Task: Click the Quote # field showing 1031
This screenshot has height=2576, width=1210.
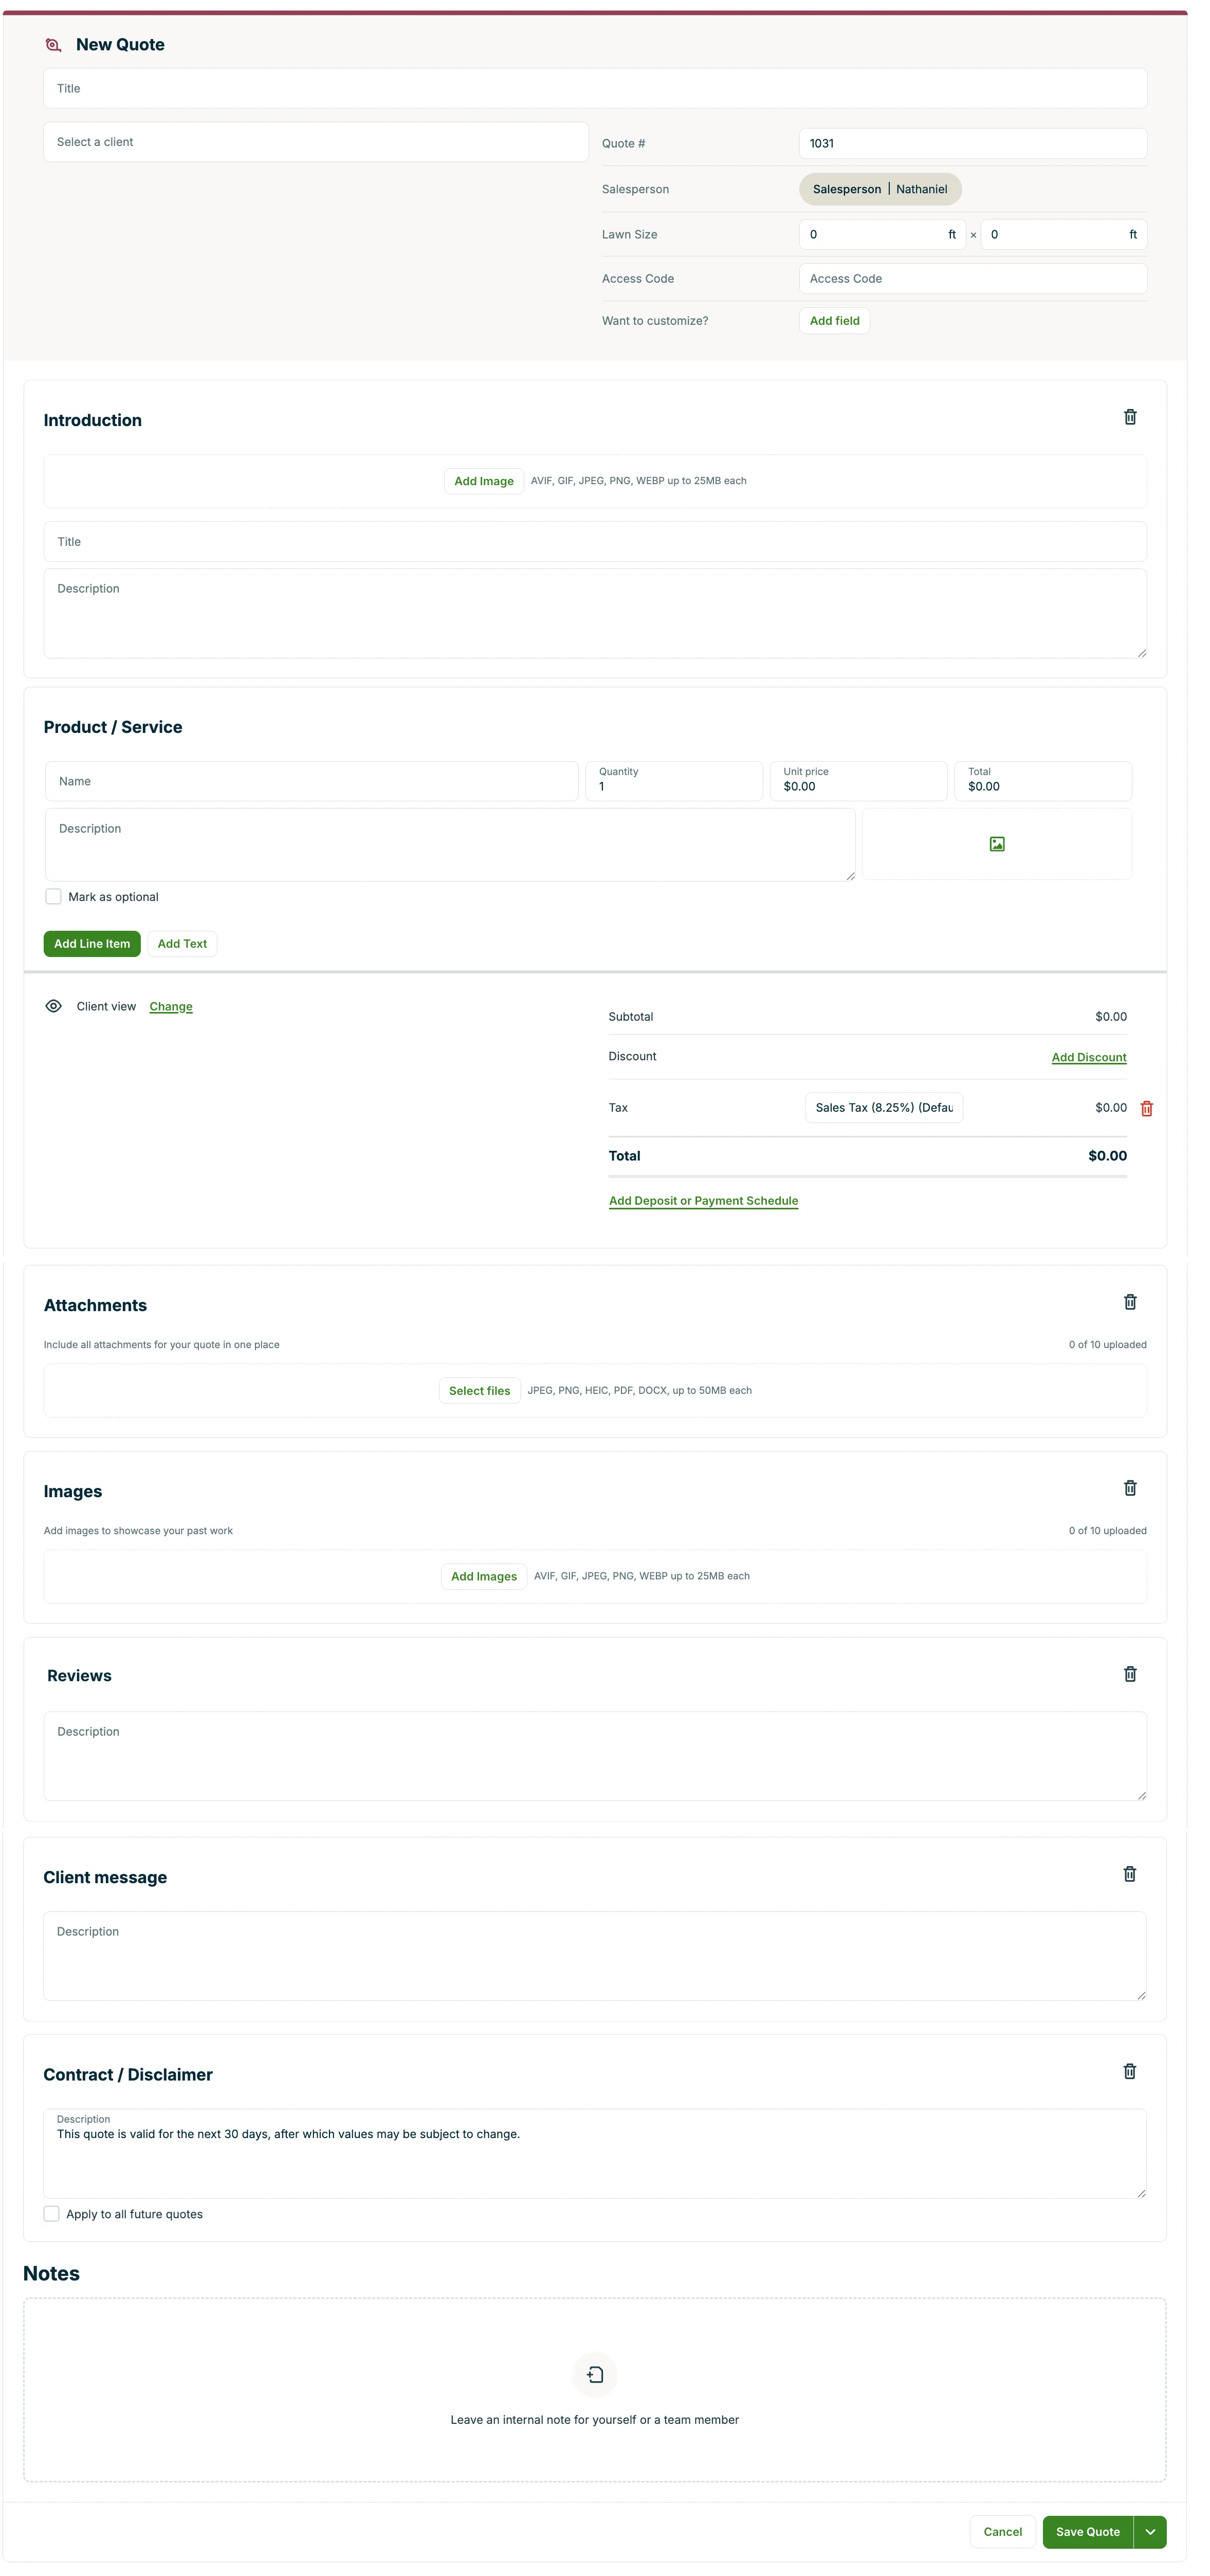Action: tap(973, 143)
